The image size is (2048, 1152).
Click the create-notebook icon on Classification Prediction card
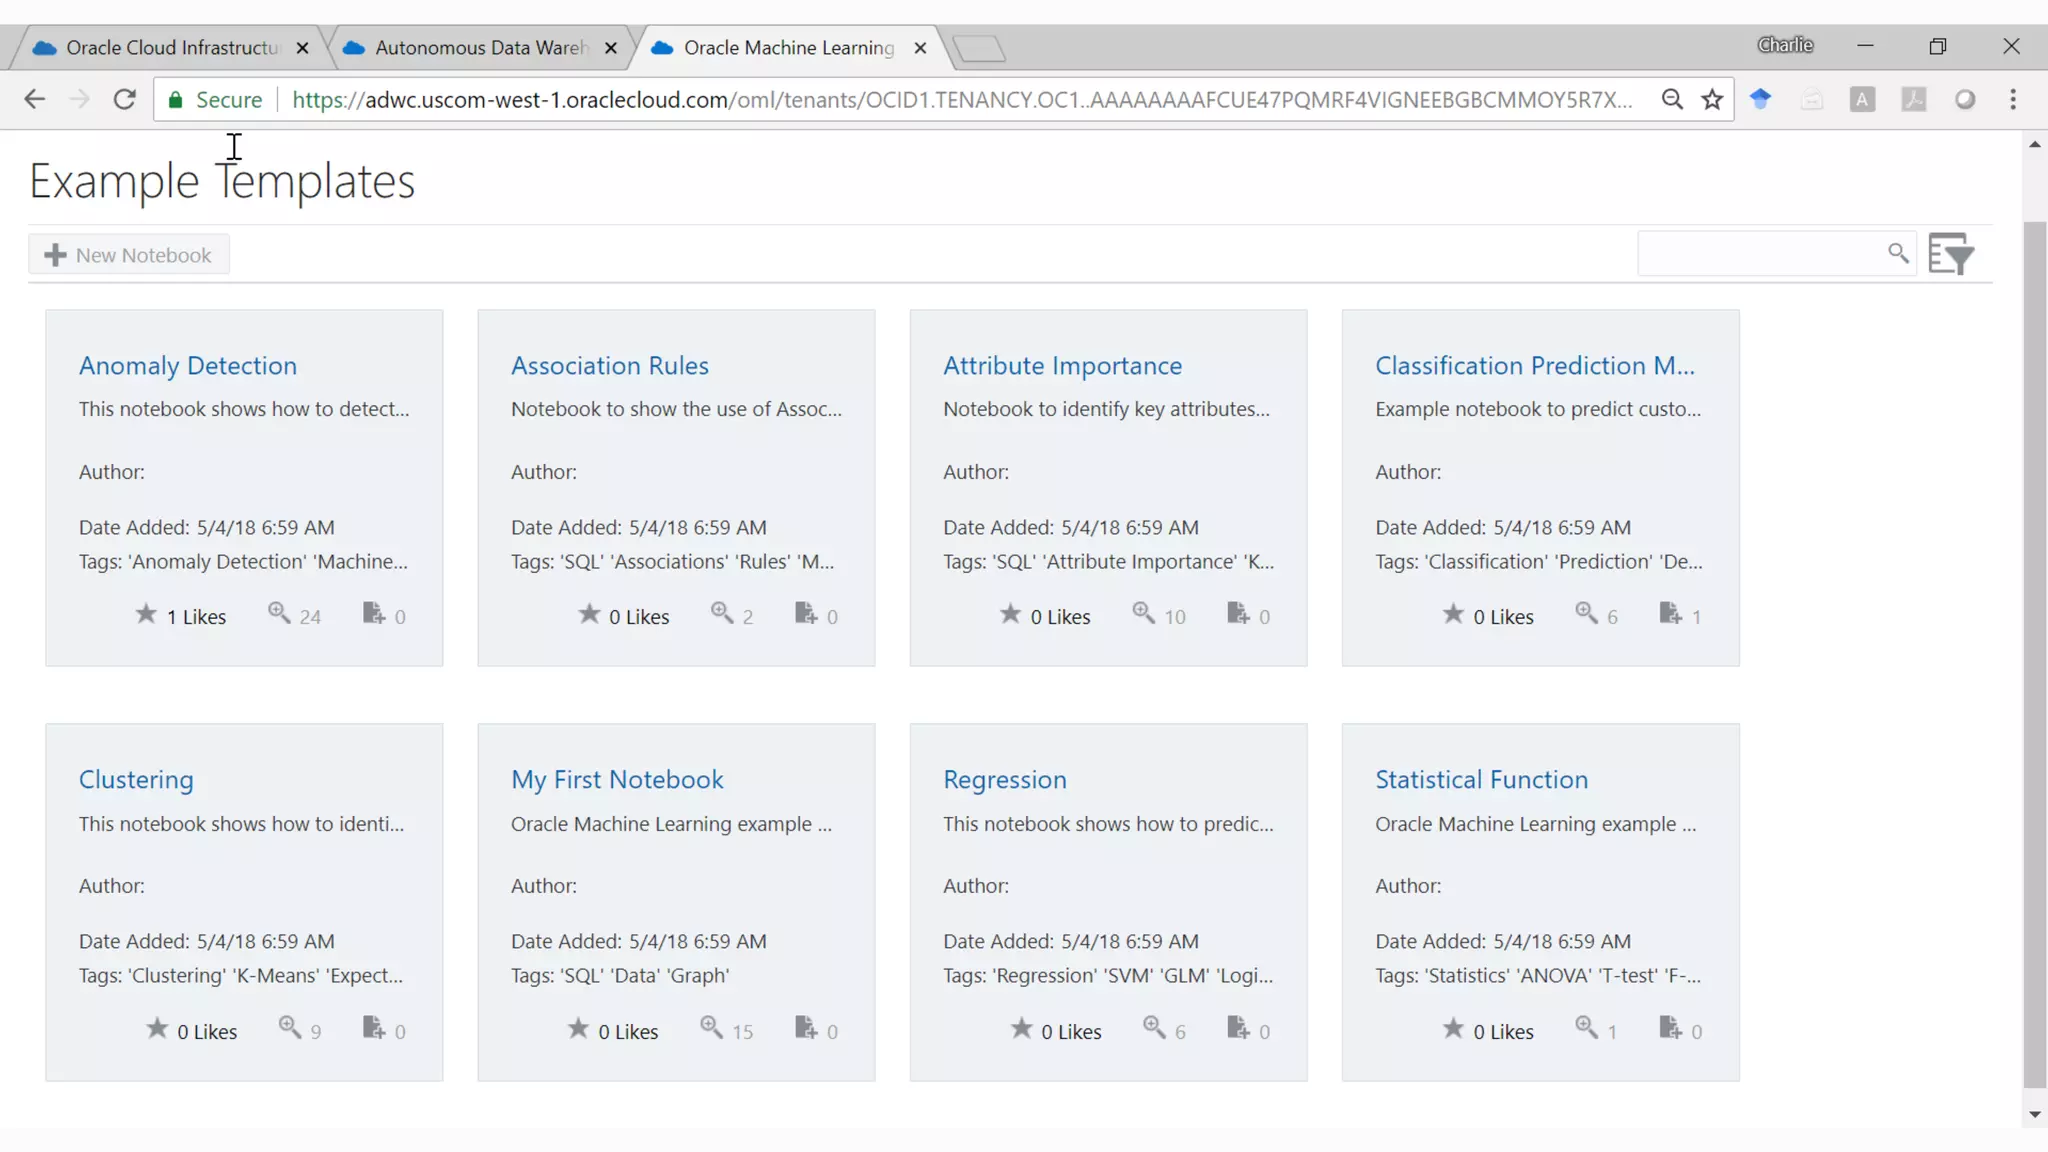(x=1670, y=613)
